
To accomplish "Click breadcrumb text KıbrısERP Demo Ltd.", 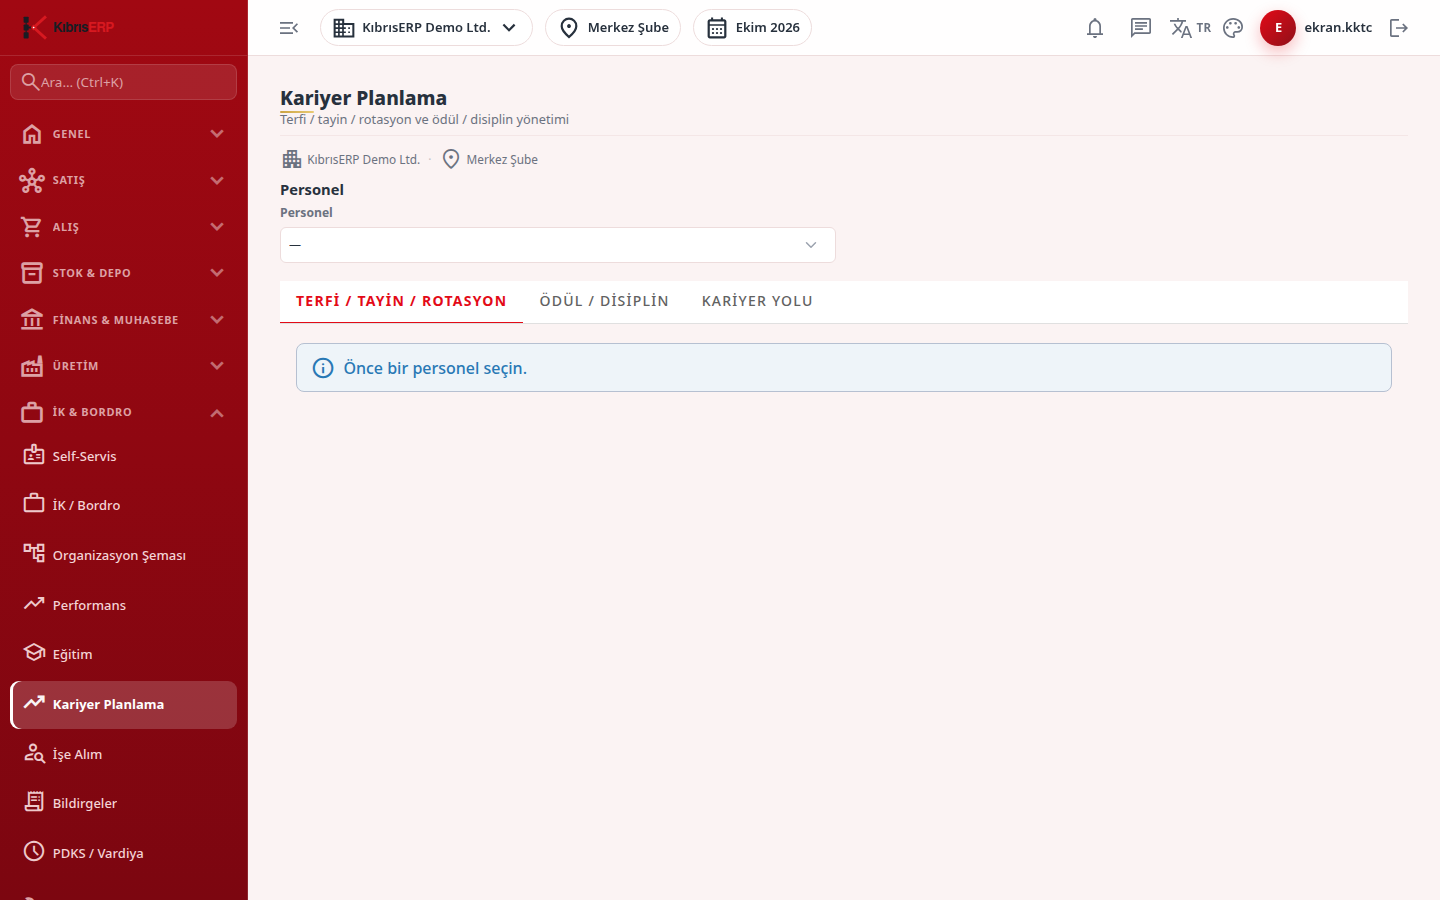I will pos(363,159).
